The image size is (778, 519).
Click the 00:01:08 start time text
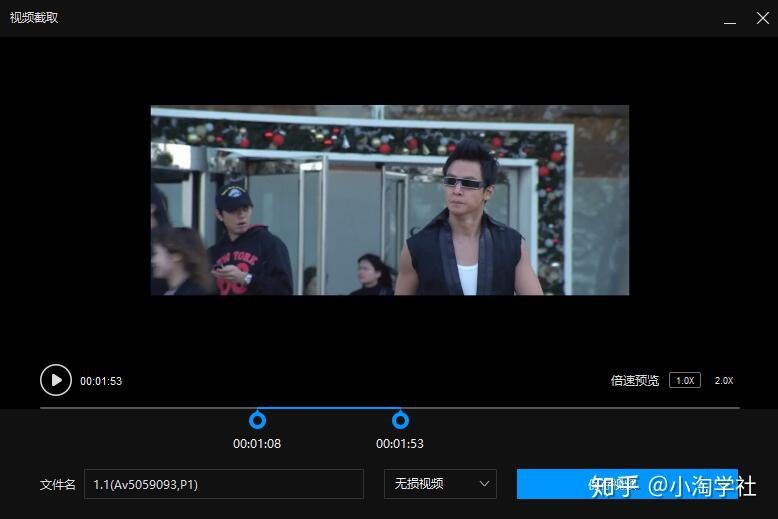click(257, 444)
